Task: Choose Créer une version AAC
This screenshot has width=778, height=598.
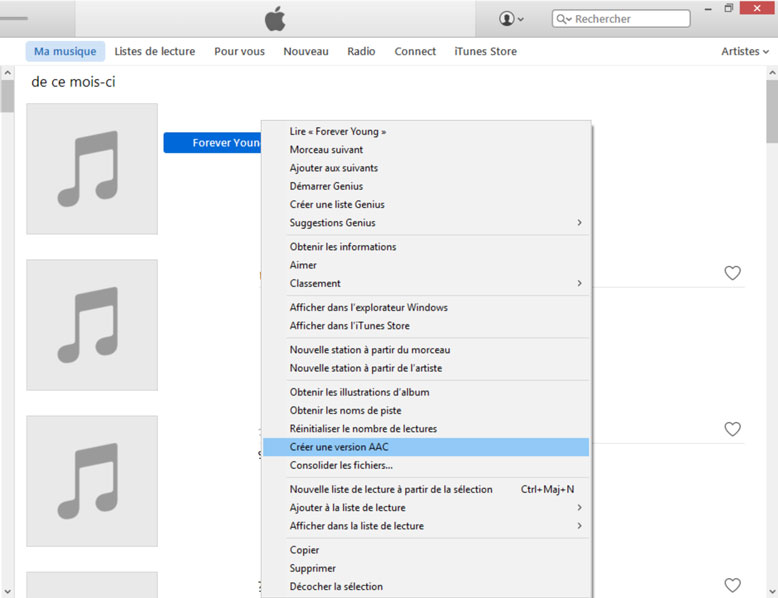Action: [x=426, y=447]
